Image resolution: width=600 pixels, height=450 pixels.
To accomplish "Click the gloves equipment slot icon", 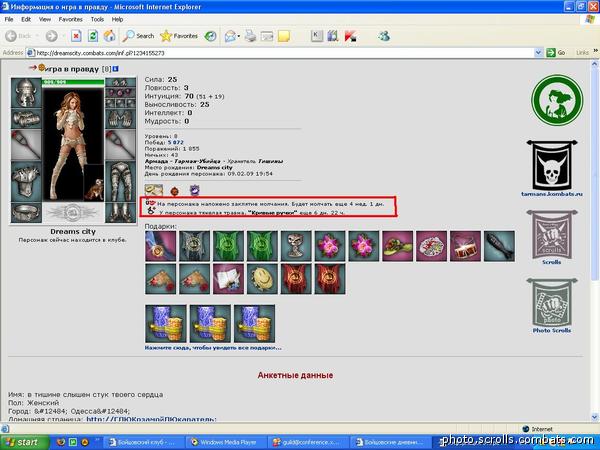I will point(120,118).
